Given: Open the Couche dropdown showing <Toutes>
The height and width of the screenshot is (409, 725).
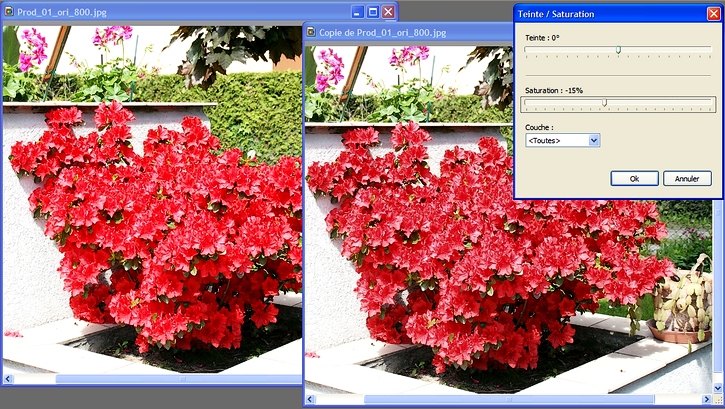Looking at the screenshot, I should click(563, 140).
